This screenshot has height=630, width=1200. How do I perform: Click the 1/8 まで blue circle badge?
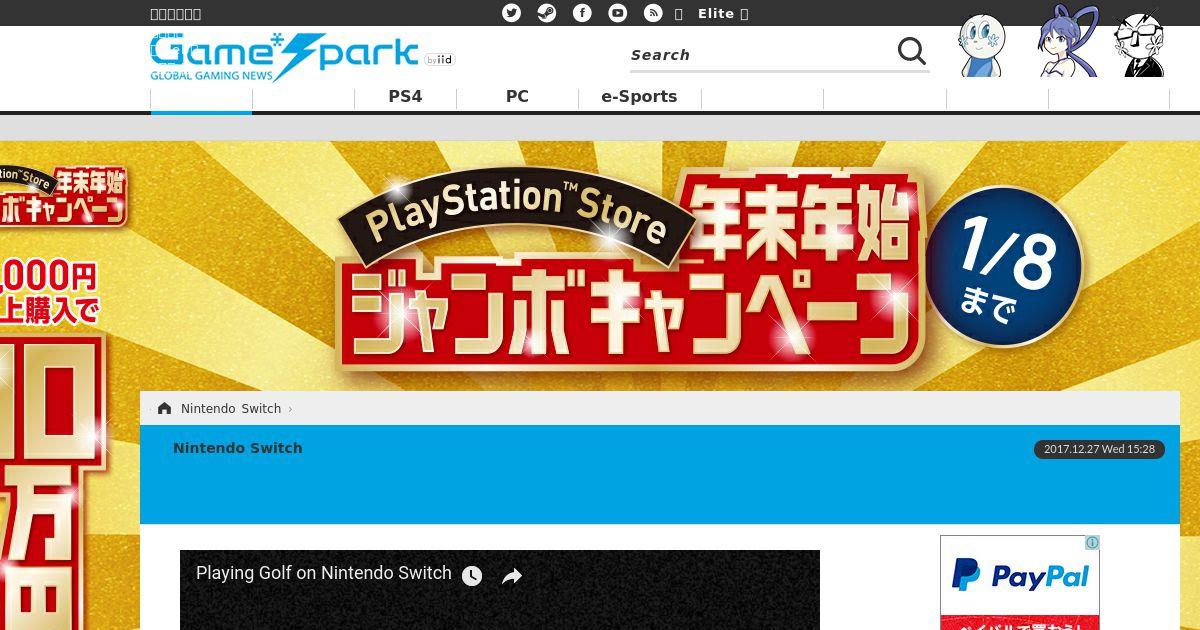click(x=1004, y=265)
